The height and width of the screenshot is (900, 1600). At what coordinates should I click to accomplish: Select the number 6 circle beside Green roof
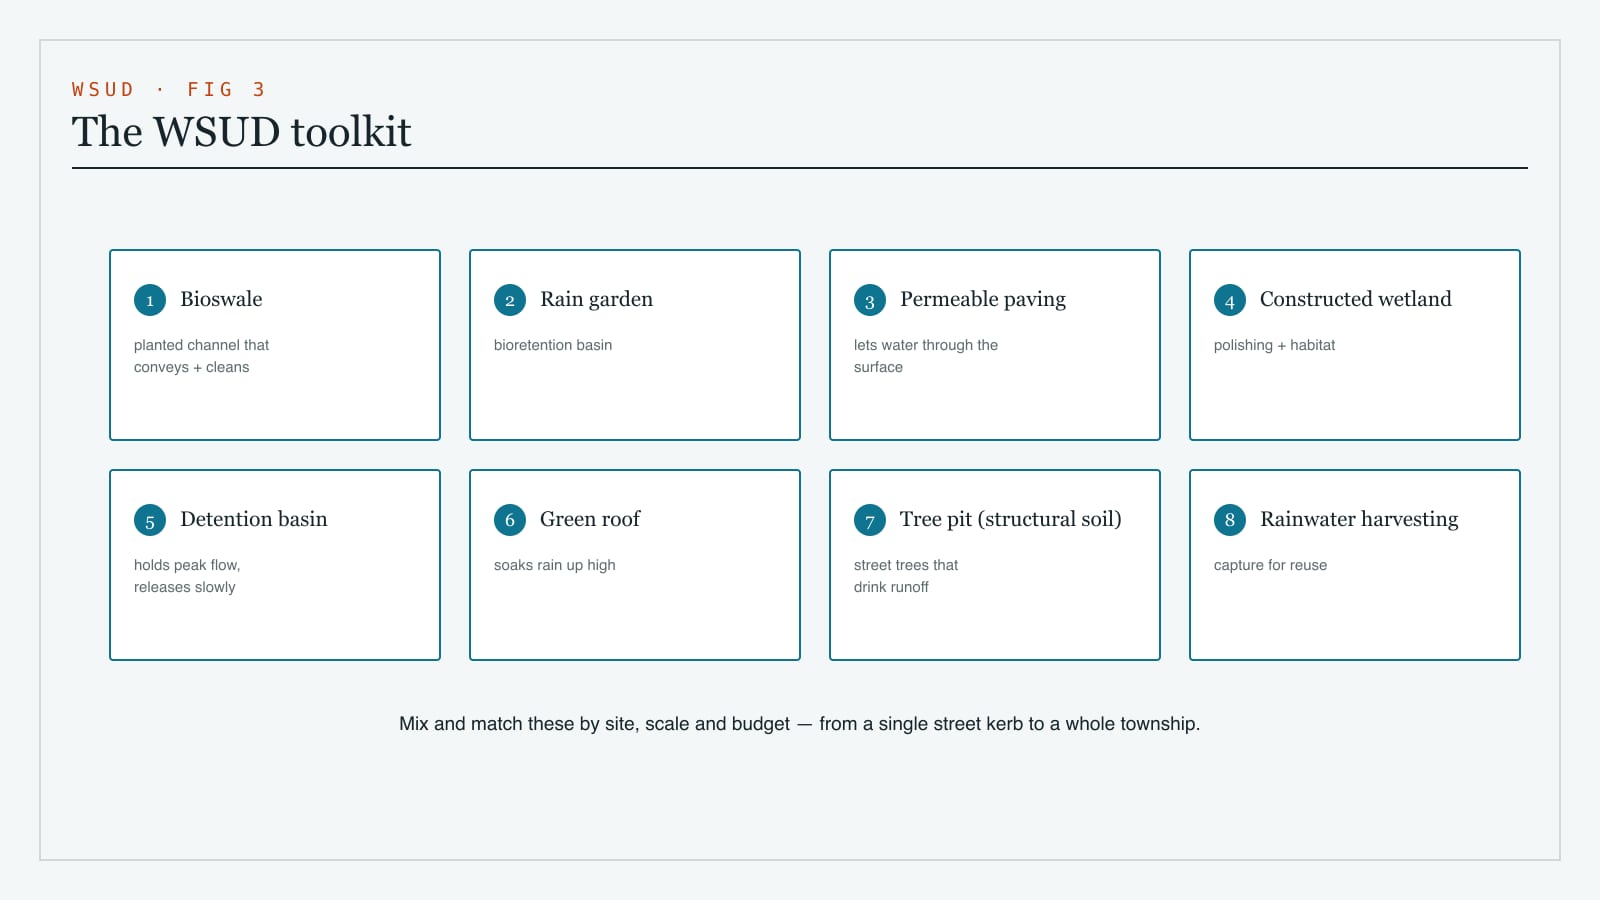[x=510, y=520]
